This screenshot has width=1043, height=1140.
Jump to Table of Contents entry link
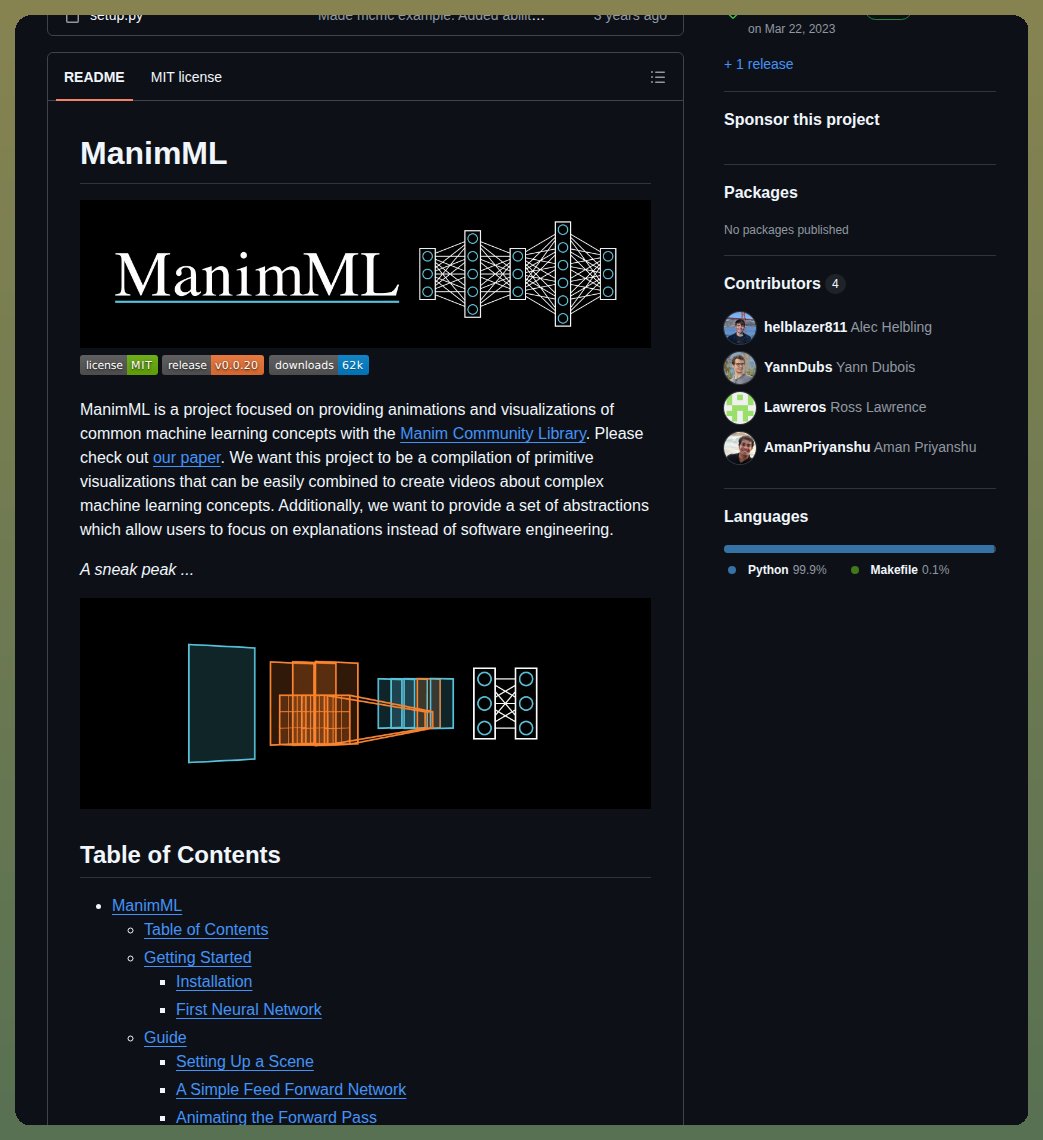click(x=206, y=929)
